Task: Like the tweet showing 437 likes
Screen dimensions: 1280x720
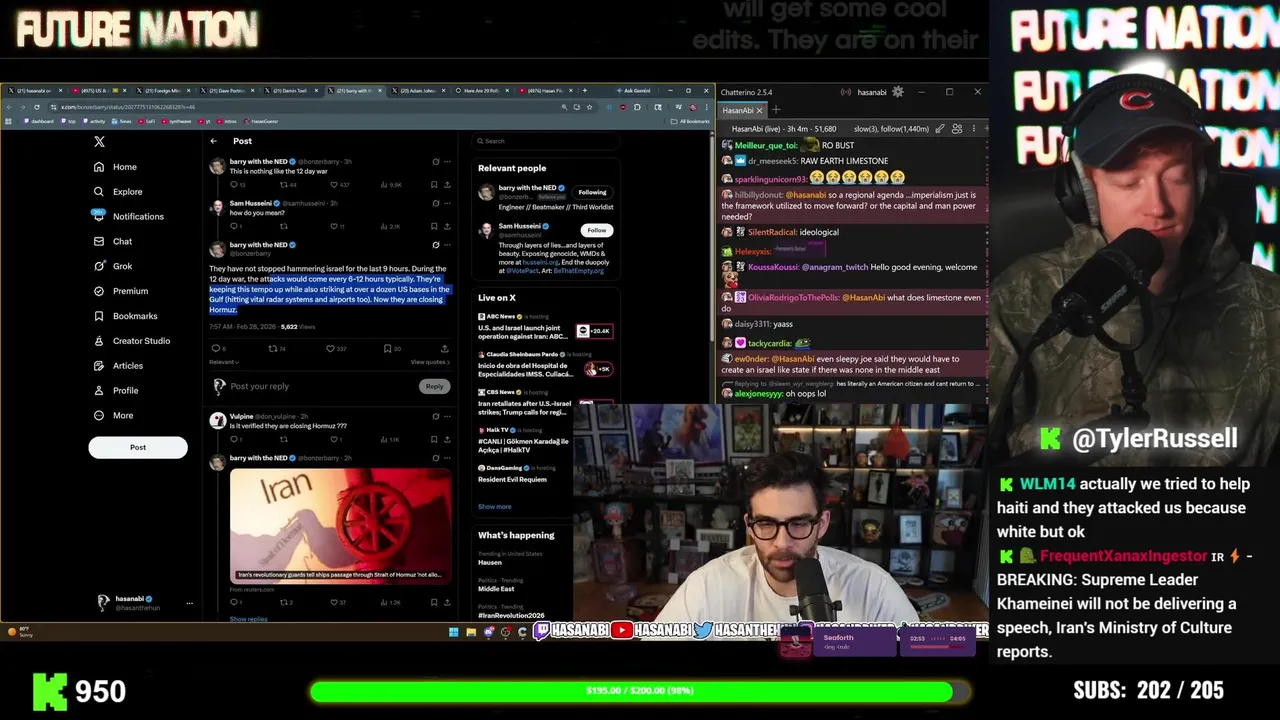Action: pos(340,184)
